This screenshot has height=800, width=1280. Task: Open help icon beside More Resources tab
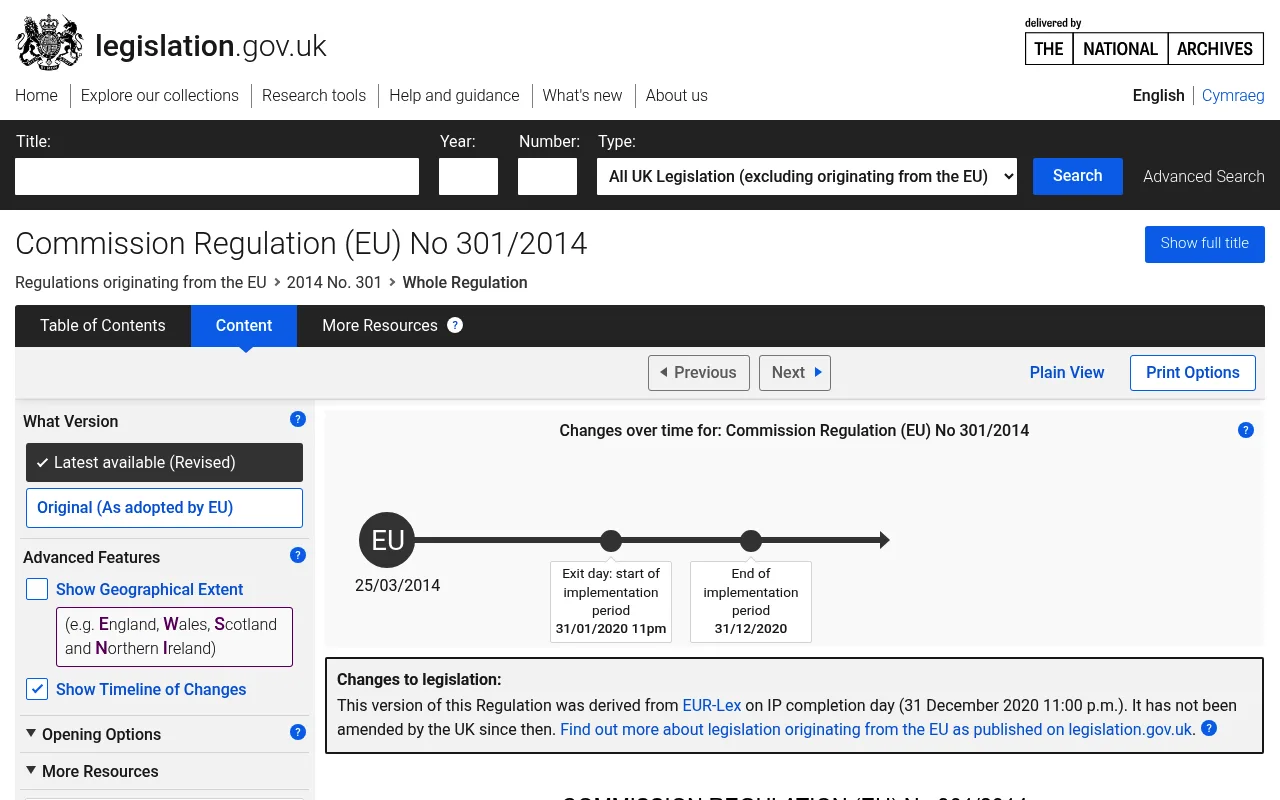pyautogui.click(x=455, y=325)
